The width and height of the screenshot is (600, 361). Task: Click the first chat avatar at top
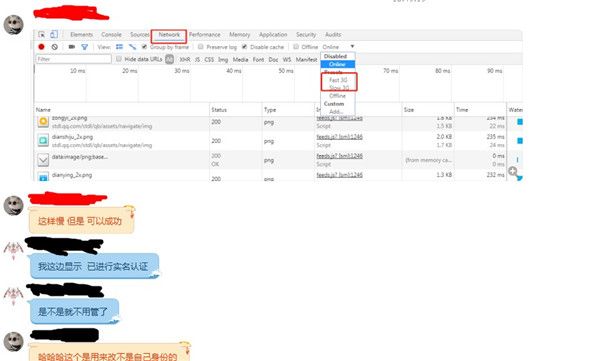[x=13, y=25]
